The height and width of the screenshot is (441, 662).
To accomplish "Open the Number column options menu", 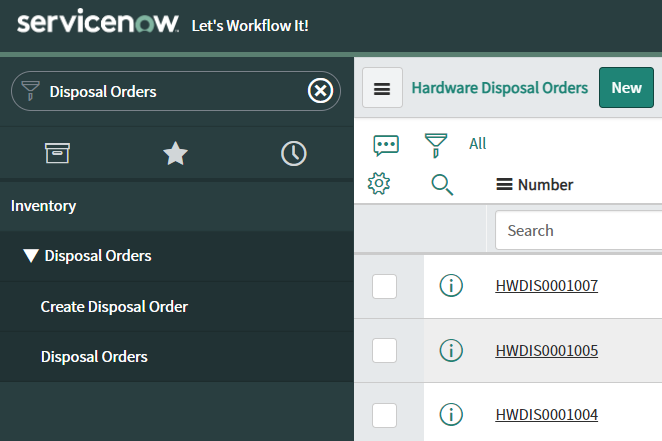I will pos(504,184).
